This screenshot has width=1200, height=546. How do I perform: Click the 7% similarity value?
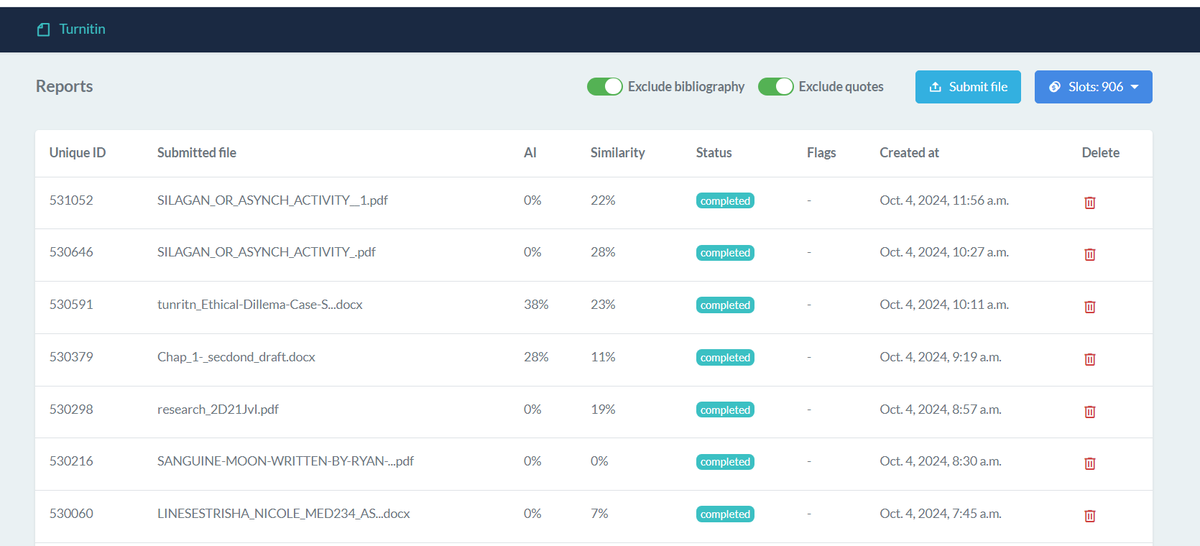pos(599,513)
